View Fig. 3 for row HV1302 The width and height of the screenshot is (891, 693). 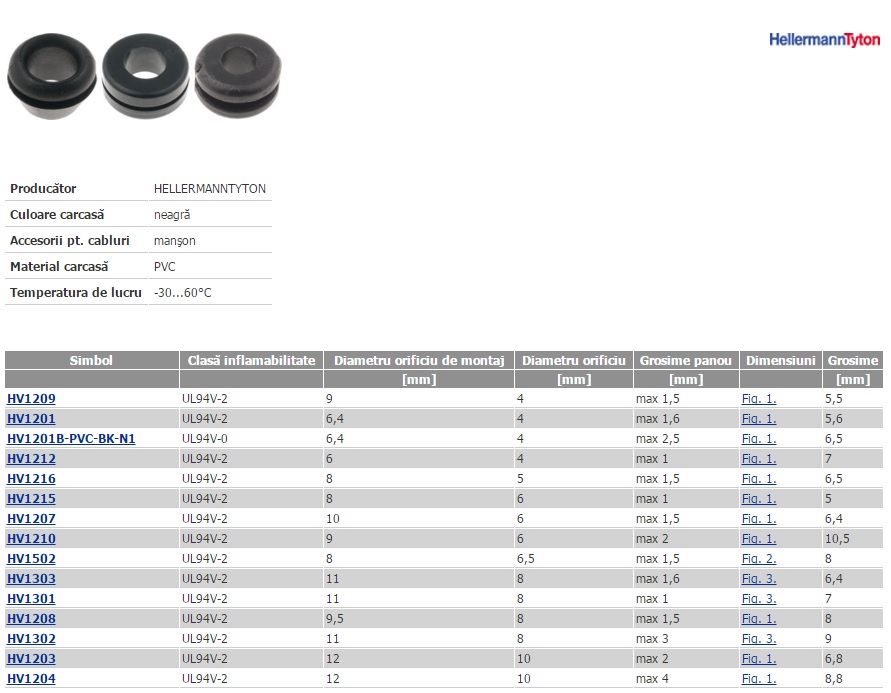(759, 638)
